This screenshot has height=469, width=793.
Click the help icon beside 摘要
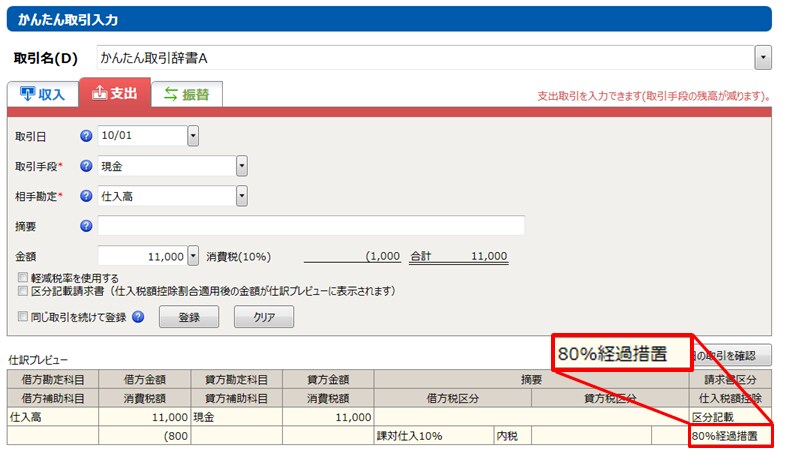86,226
